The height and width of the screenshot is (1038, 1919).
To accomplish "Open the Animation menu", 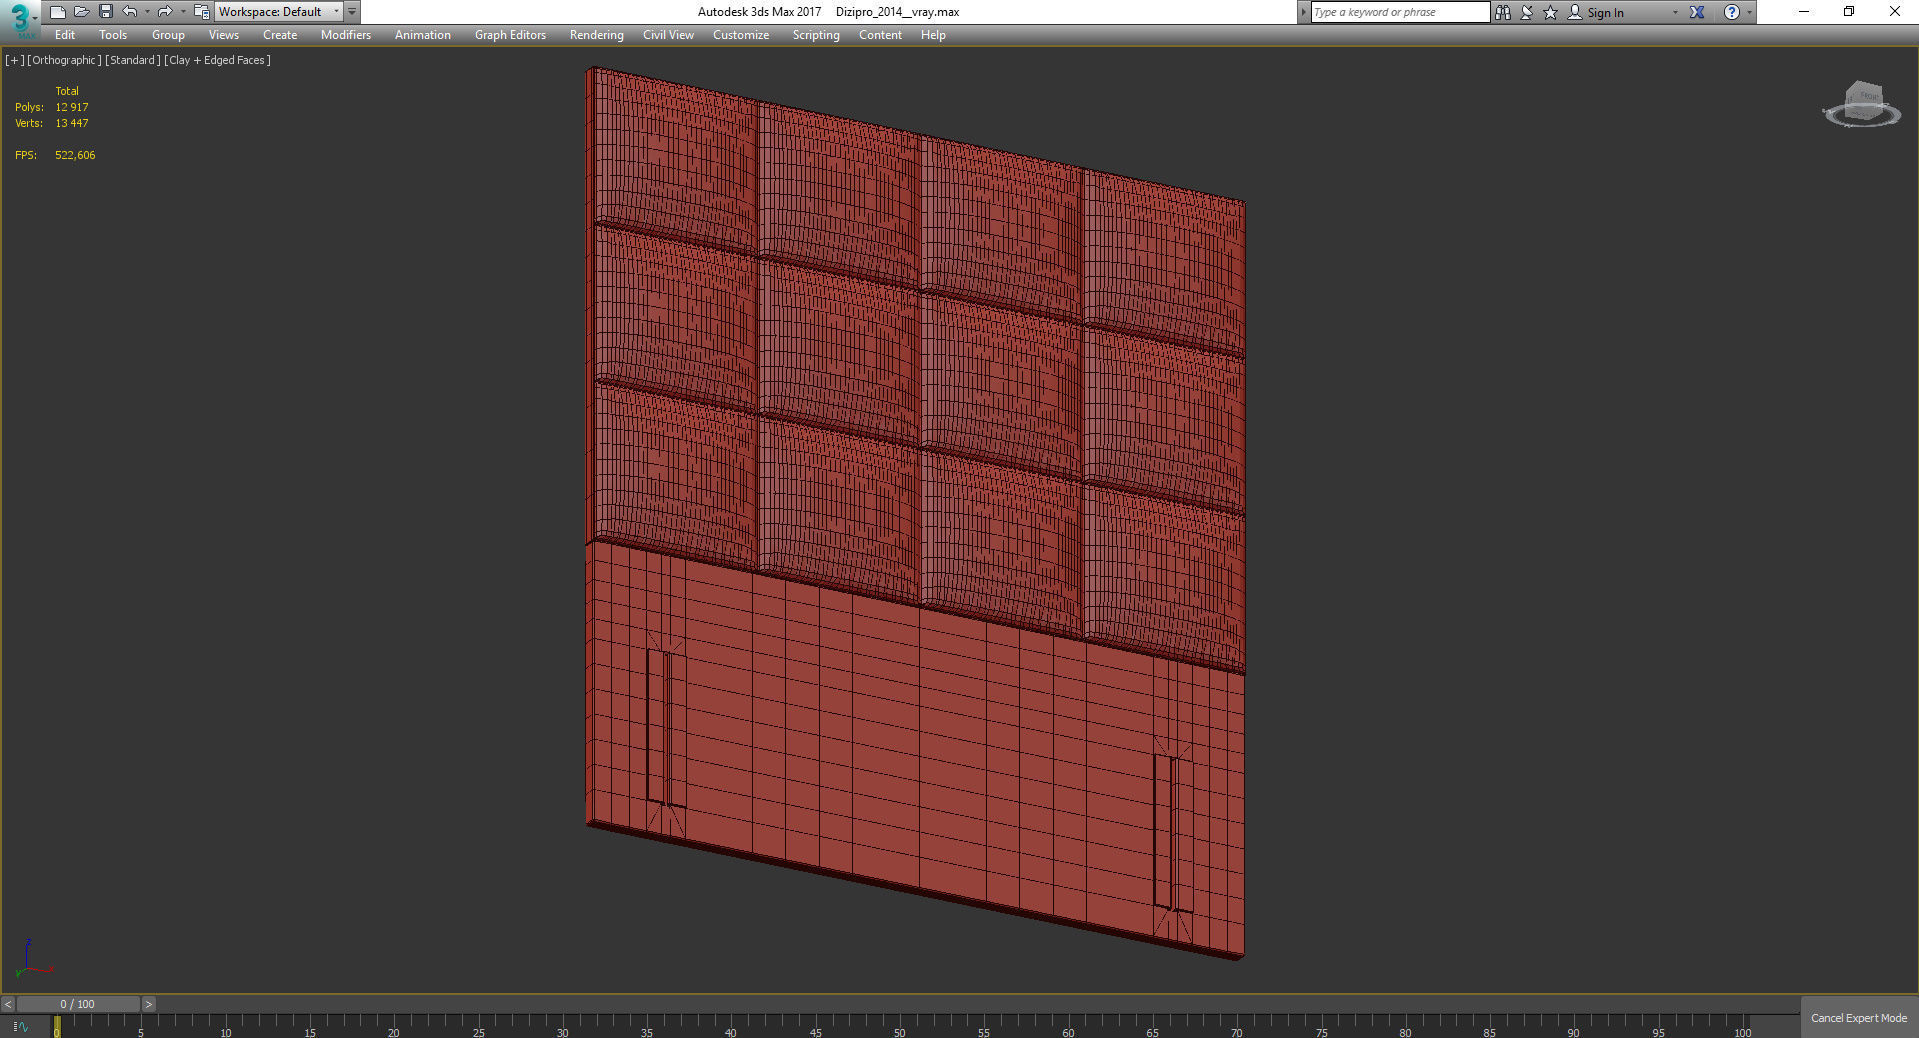I will 423,35.
